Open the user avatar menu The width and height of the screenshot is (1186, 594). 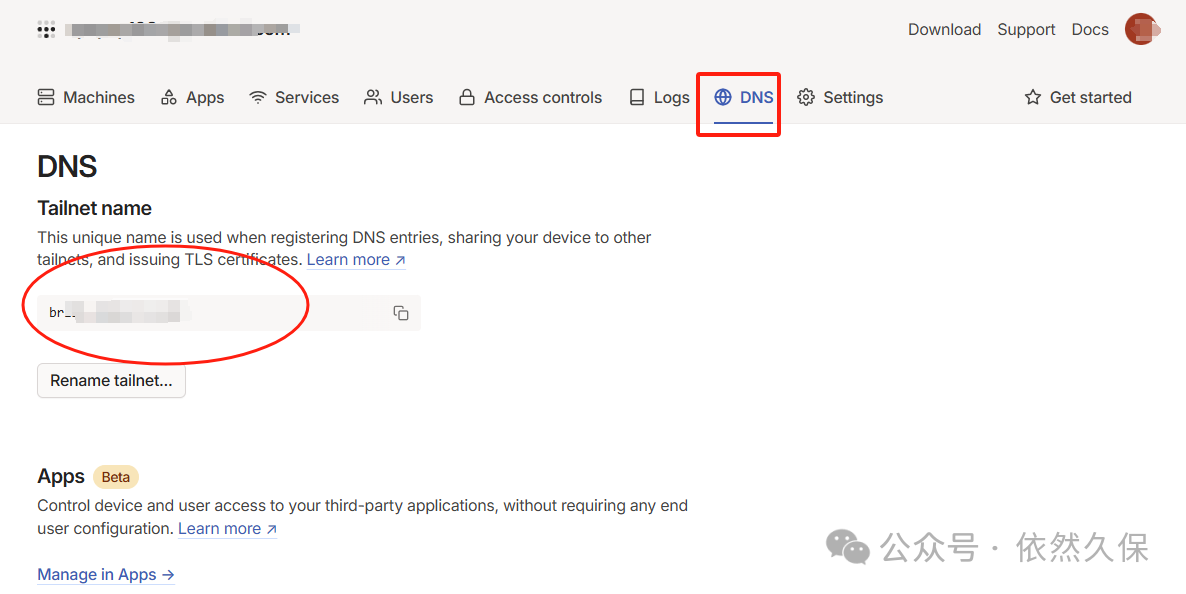pos(1141,30)
